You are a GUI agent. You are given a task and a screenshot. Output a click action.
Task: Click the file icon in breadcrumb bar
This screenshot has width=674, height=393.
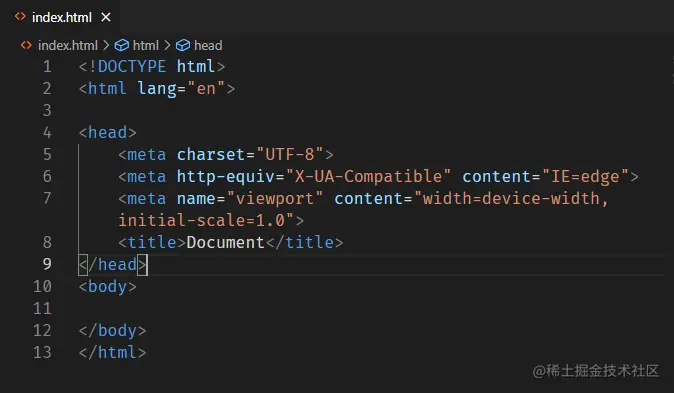(x=26, y=45)
